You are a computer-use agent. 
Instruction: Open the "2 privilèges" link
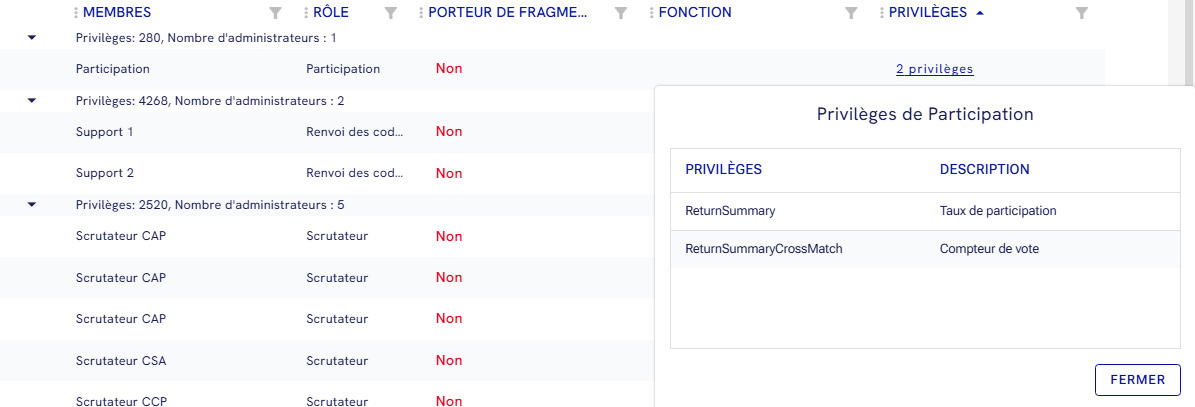(x=934, y=69)
